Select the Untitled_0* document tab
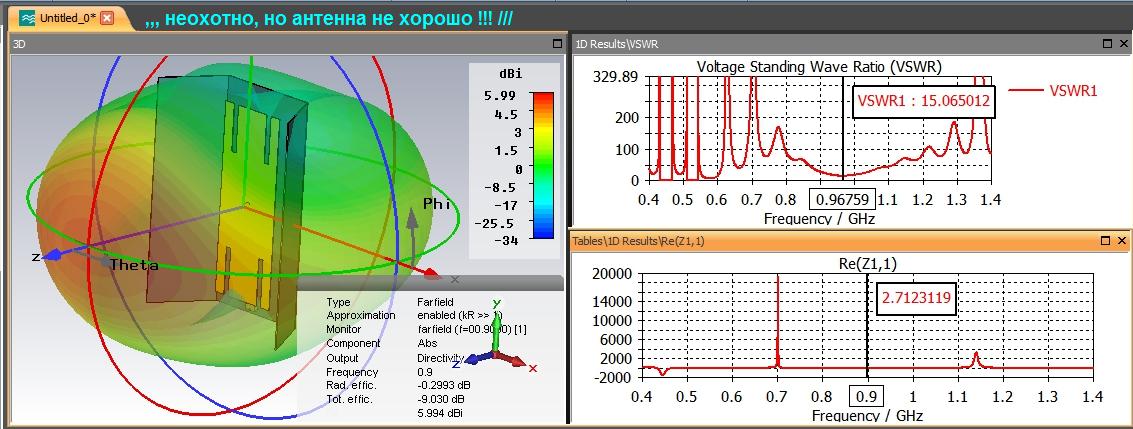 click(69, 18)
